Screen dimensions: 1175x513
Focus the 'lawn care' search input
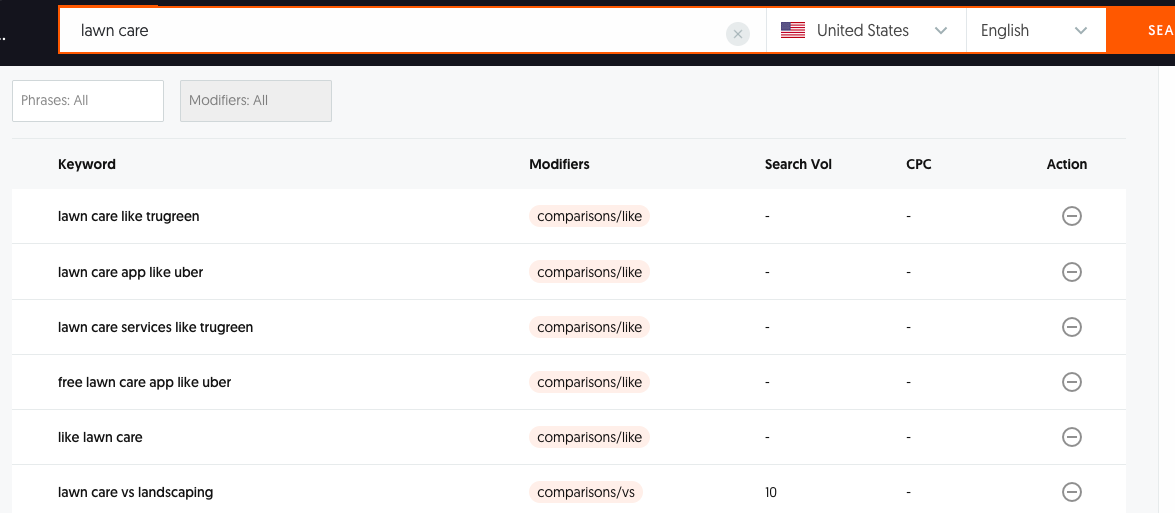click(400, 31)
